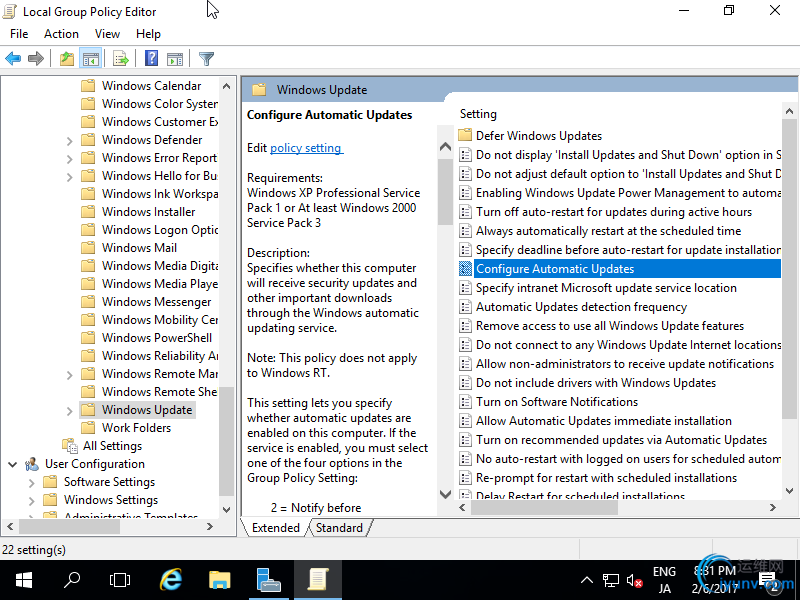Image resolution: width=800 pixels, height=600 pixels.
Task: Expand Software Settings under User Configuration
Action: coord(32,483)
